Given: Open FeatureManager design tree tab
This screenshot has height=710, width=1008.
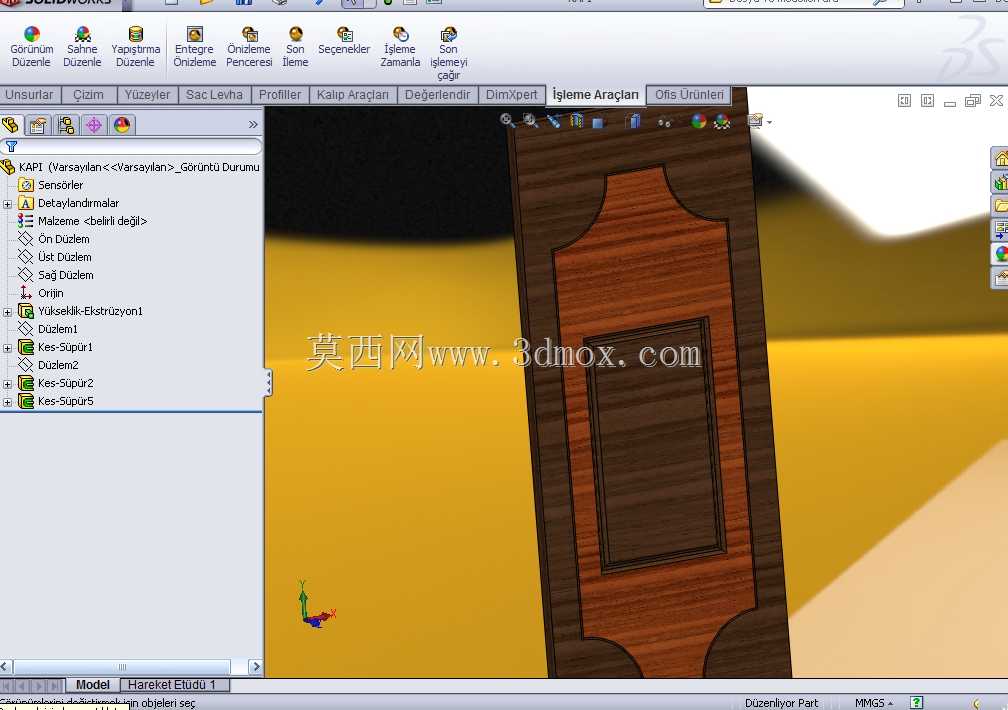Looking at the screenshot, I should [10, 125].
